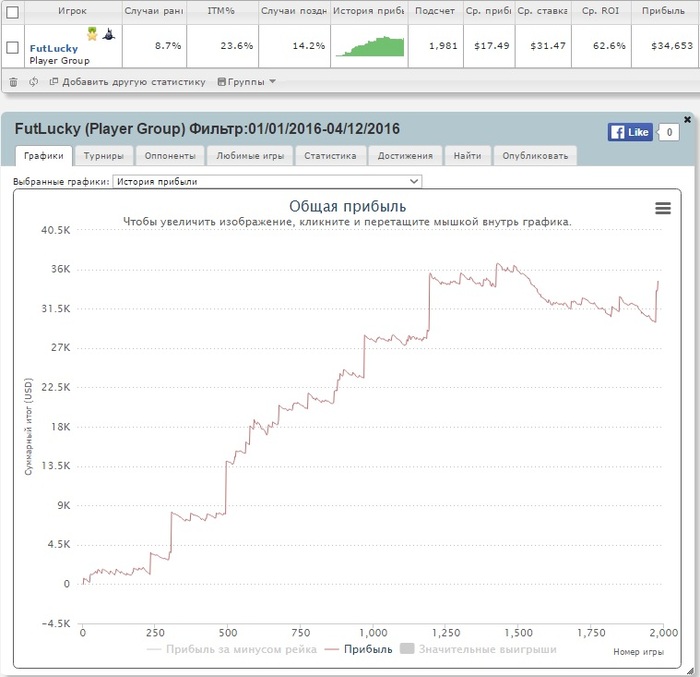The image size is (700, 677).
Task: Click the gold award badge icon
Action: click(x=92, y=34)
